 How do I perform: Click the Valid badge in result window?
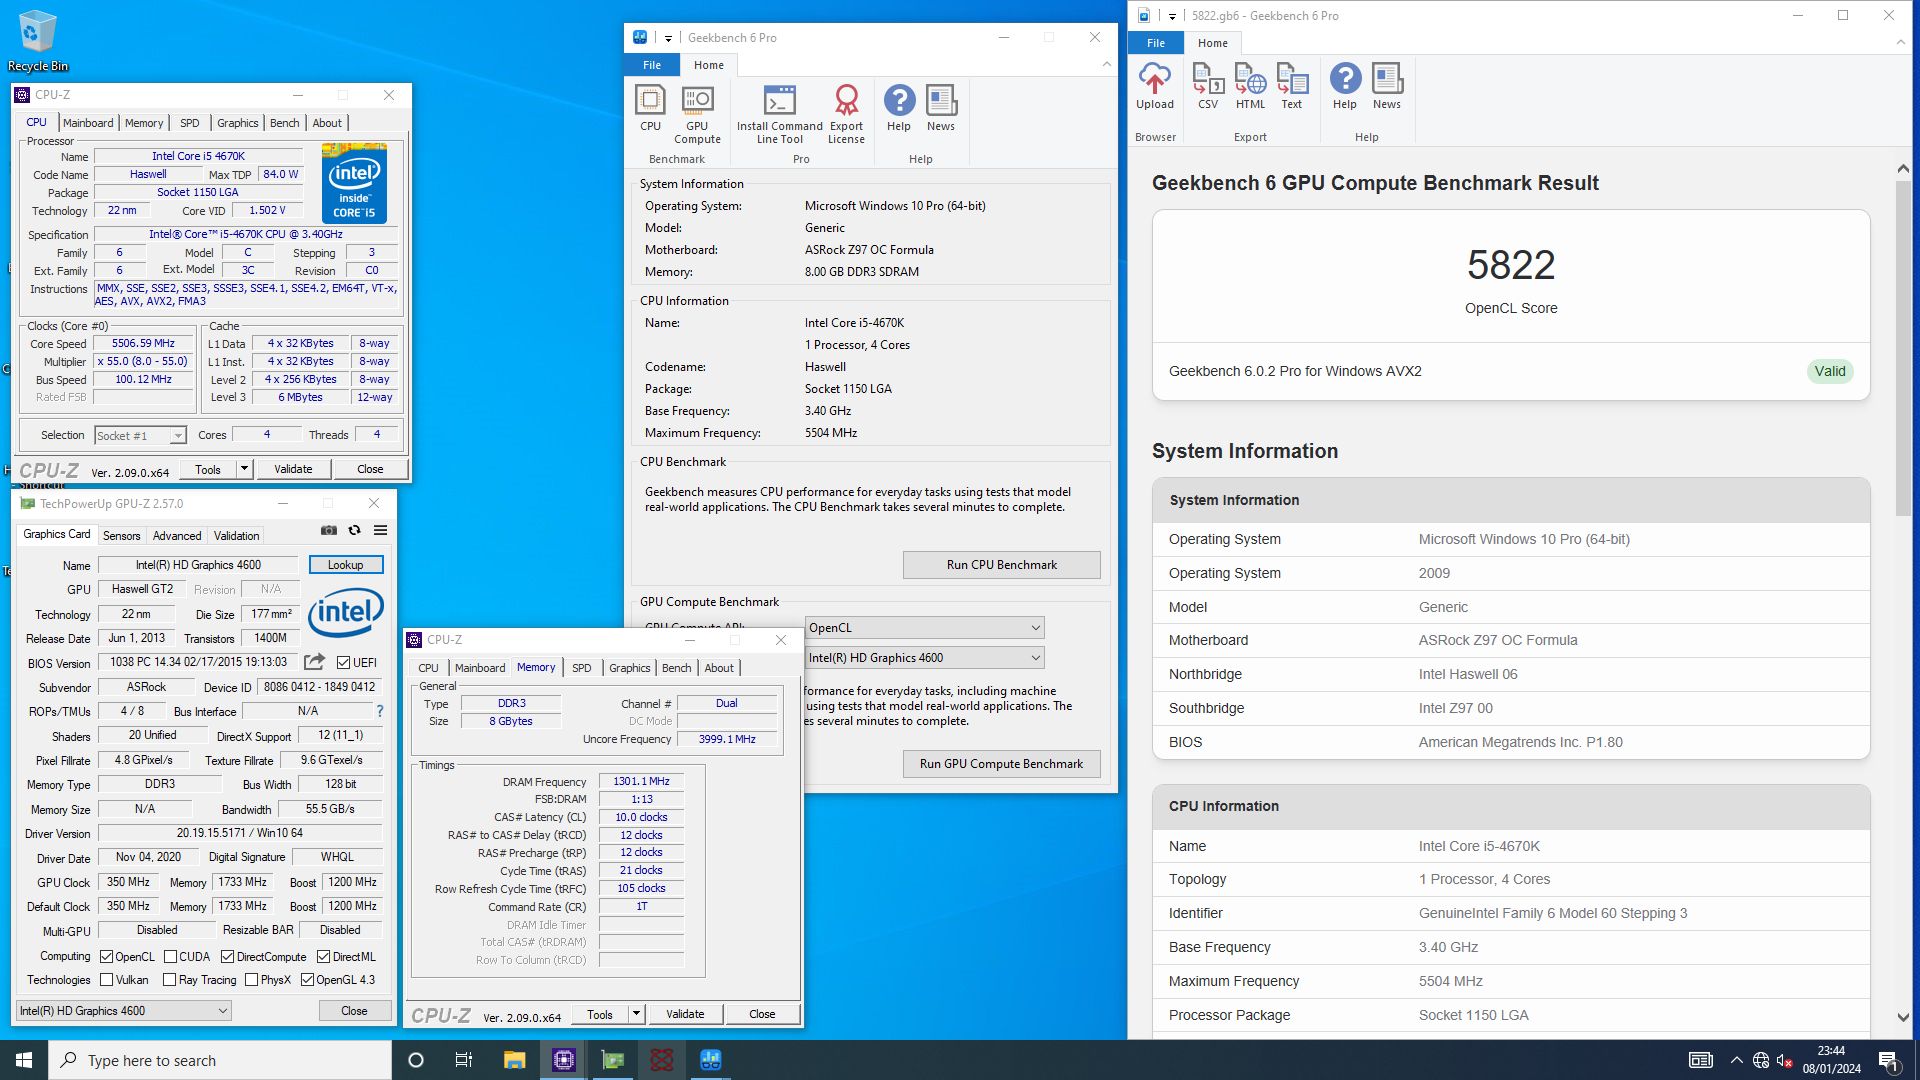pyautogui.click(x=1830, y=371)
